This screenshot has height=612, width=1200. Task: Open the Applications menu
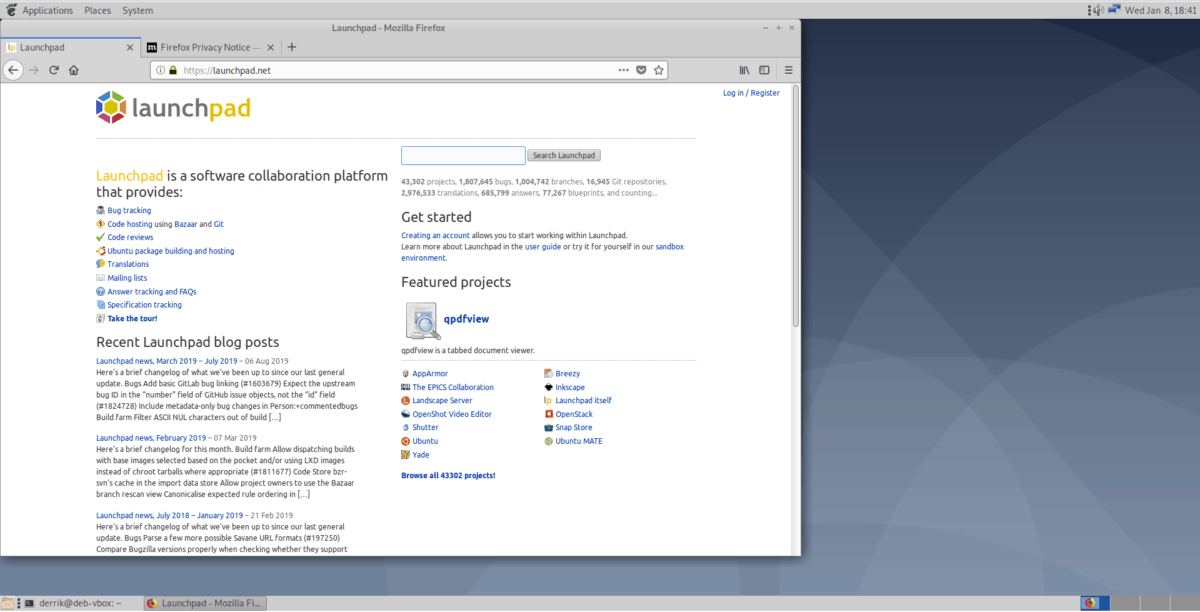point(45,10)
